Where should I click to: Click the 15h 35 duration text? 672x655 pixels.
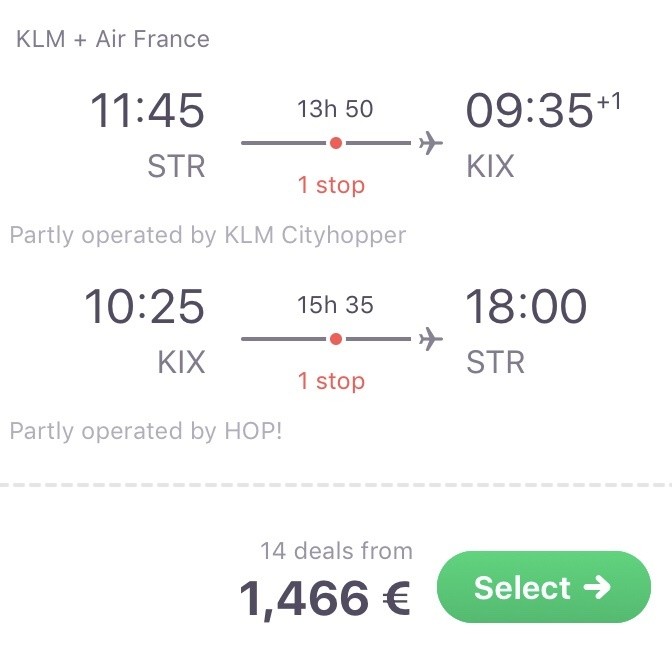[x=335, y=305]
